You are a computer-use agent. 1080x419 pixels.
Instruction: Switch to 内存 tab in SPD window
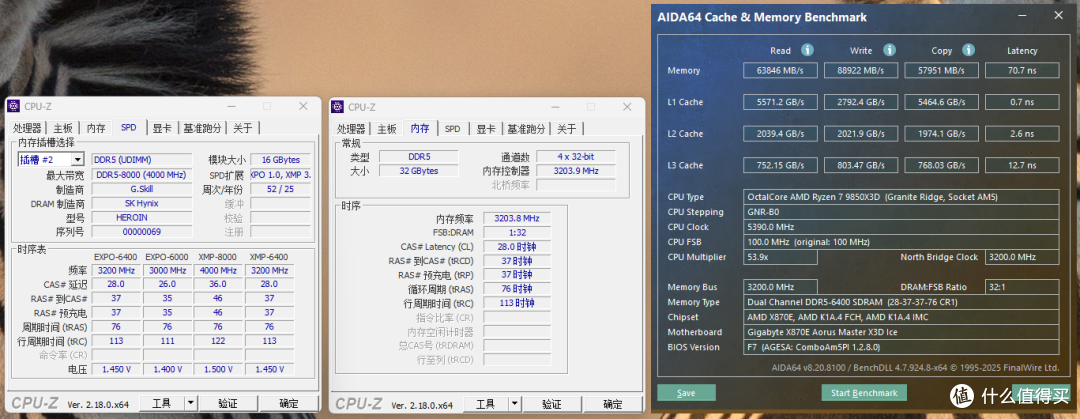[96, 128]
